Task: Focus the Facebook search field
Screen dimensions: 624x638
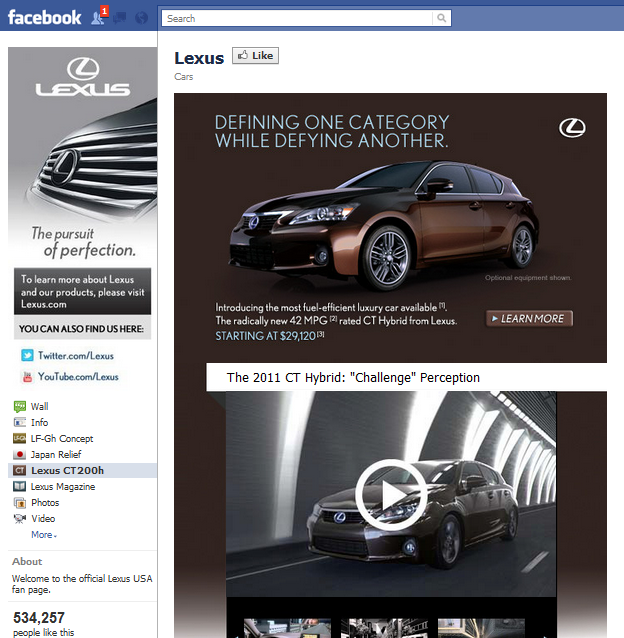Action: (297, 18)
